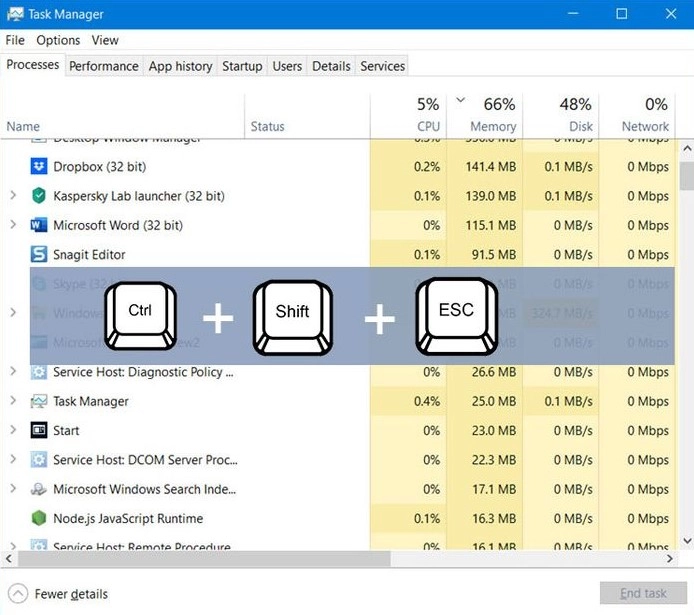Click horizontal scrollbar left arrow
Viewport: 694px width, 615px height.
(8, 559)
